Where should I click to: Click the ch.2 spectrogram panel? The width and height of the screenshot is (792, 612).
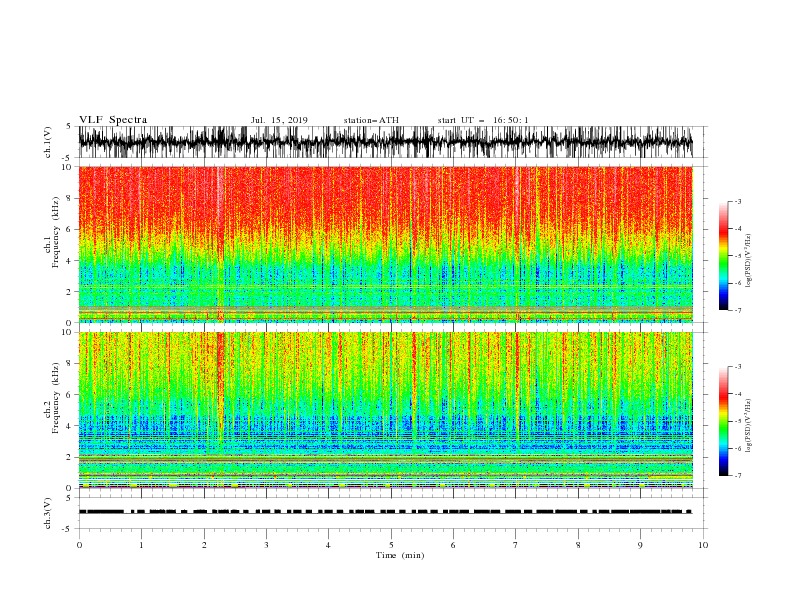coord(386,410)
